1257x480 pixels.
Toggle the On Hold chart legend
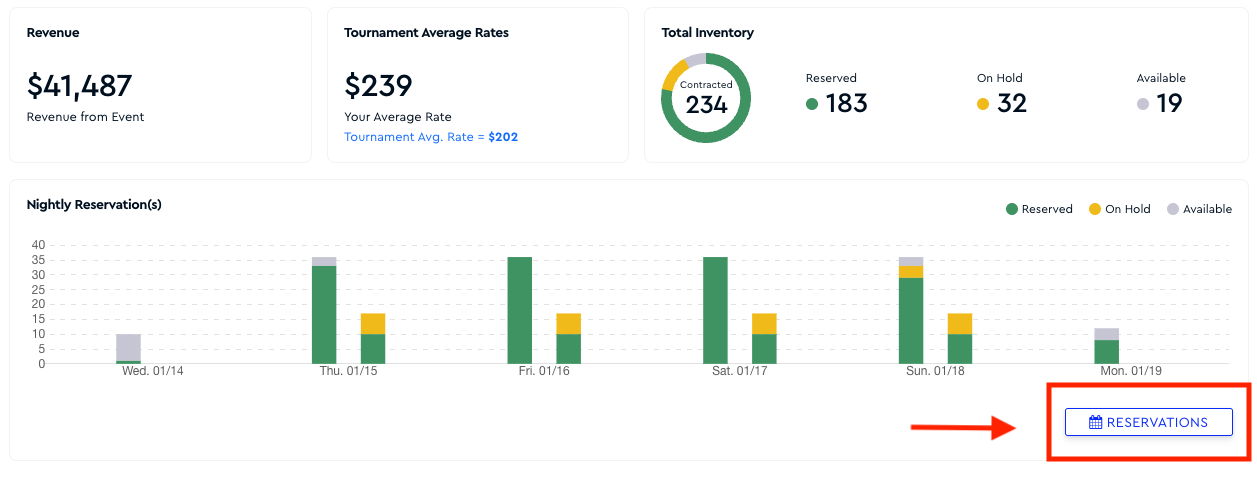click(1119, 209)
